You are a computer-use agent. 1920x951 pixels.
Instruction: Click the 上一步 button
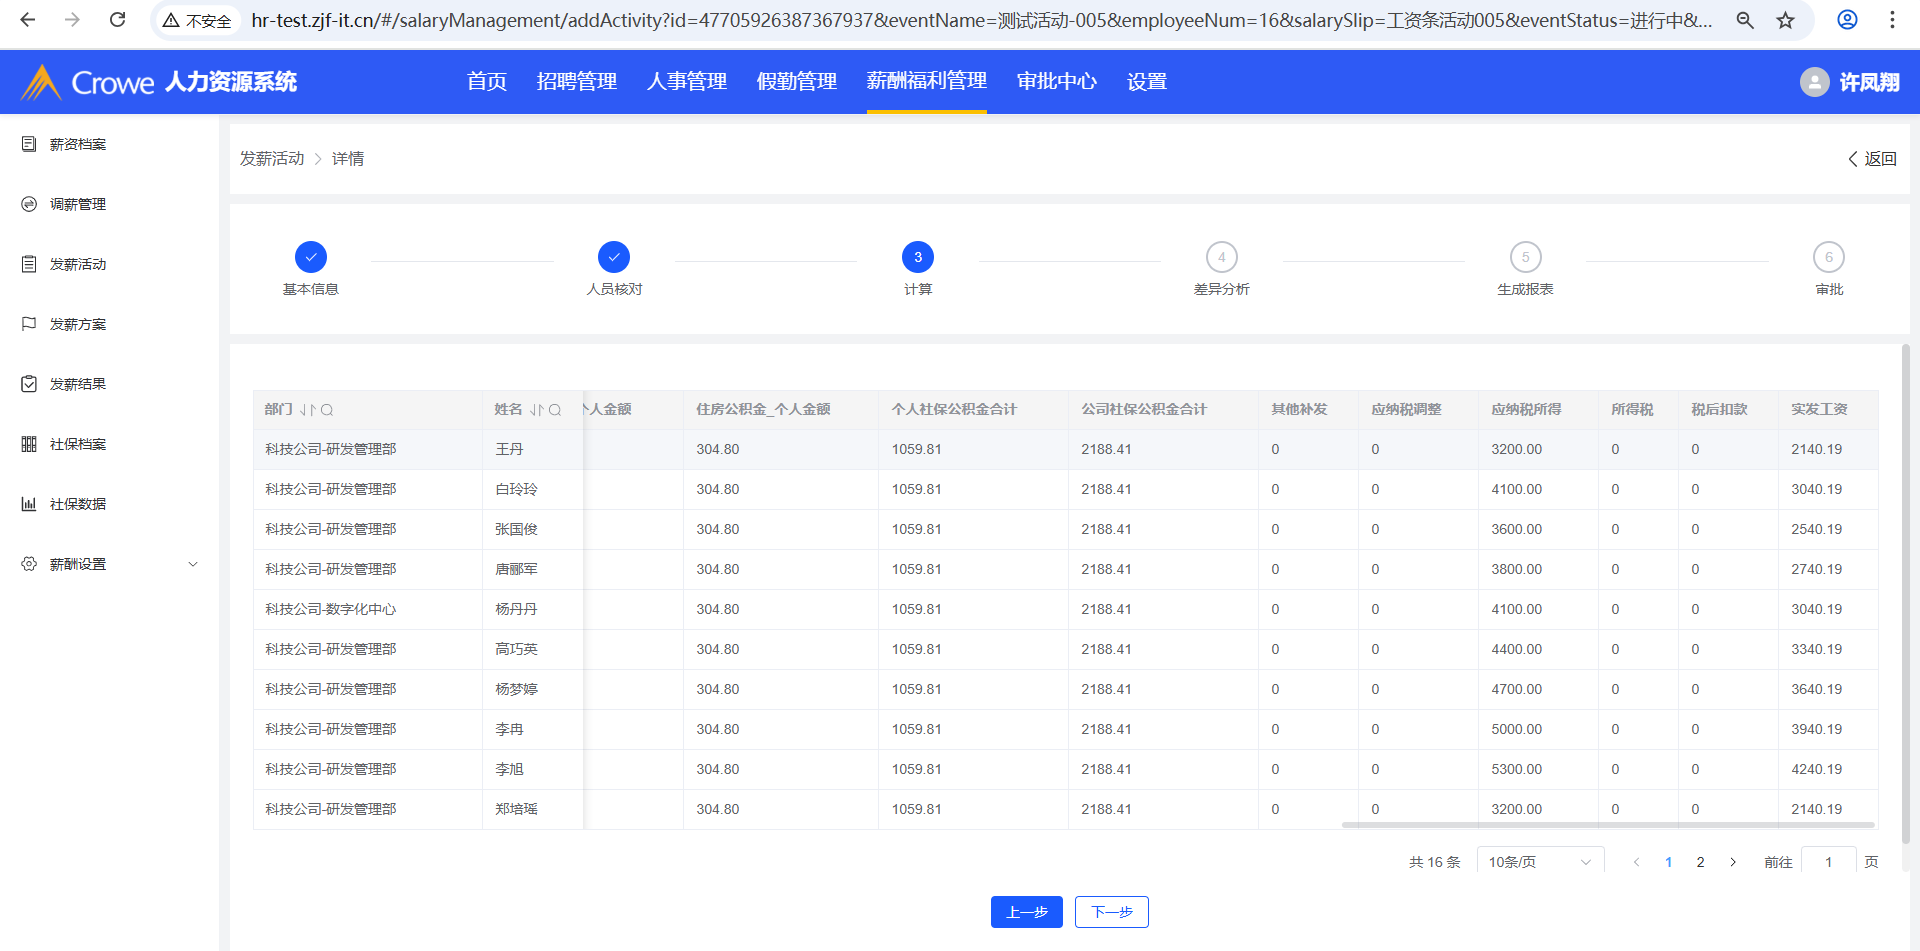tap(1026, 912)
